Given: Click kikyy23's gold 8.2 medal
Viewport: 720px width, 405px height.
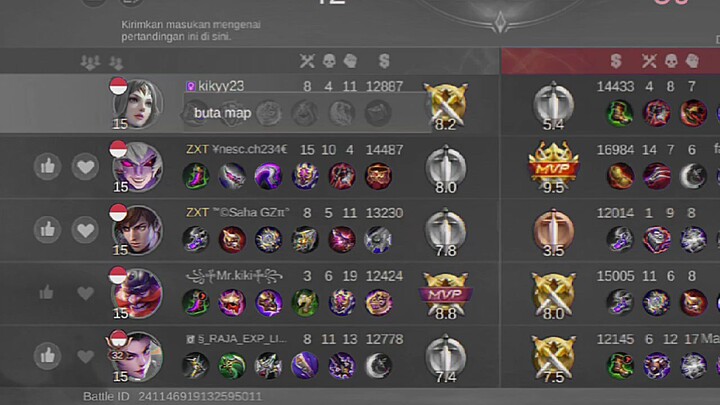Looking at the screenshot, I should [x=445, y=105].
